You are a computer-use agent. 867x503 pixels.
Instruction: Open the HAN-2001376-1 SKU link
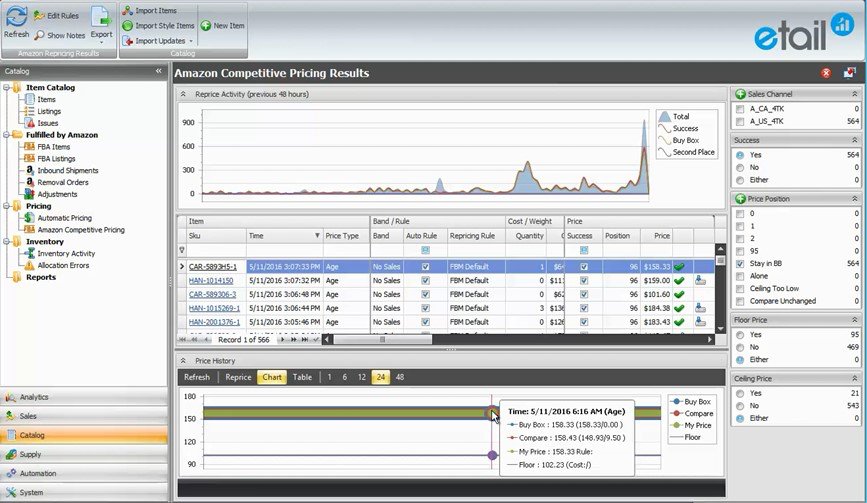(x=215, y=322)
